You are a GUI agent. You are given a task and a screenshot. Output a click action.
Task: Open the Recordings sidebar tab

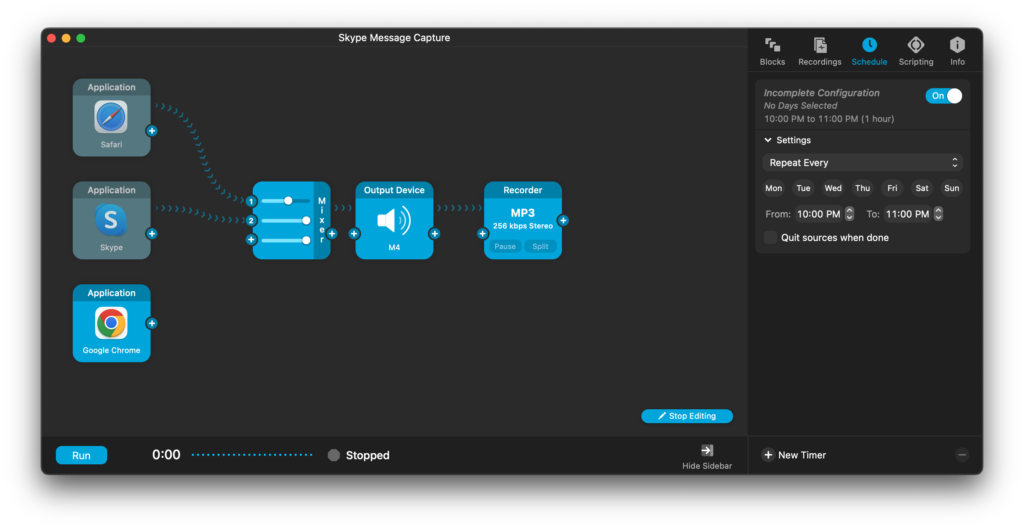[x=820, y=52]
